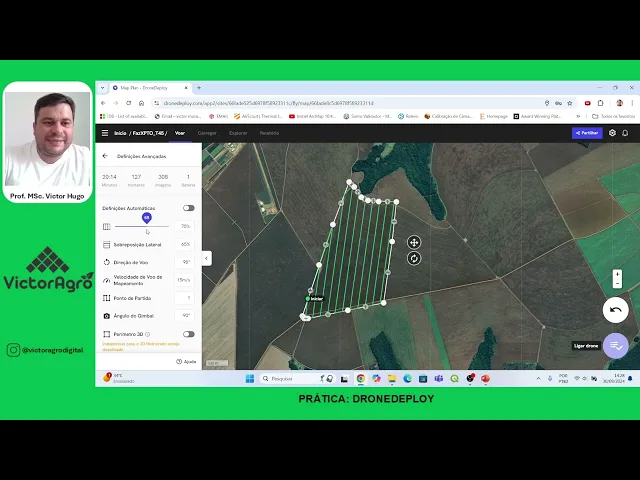Switch to the Carregar tab

click(x=207, y=133)
